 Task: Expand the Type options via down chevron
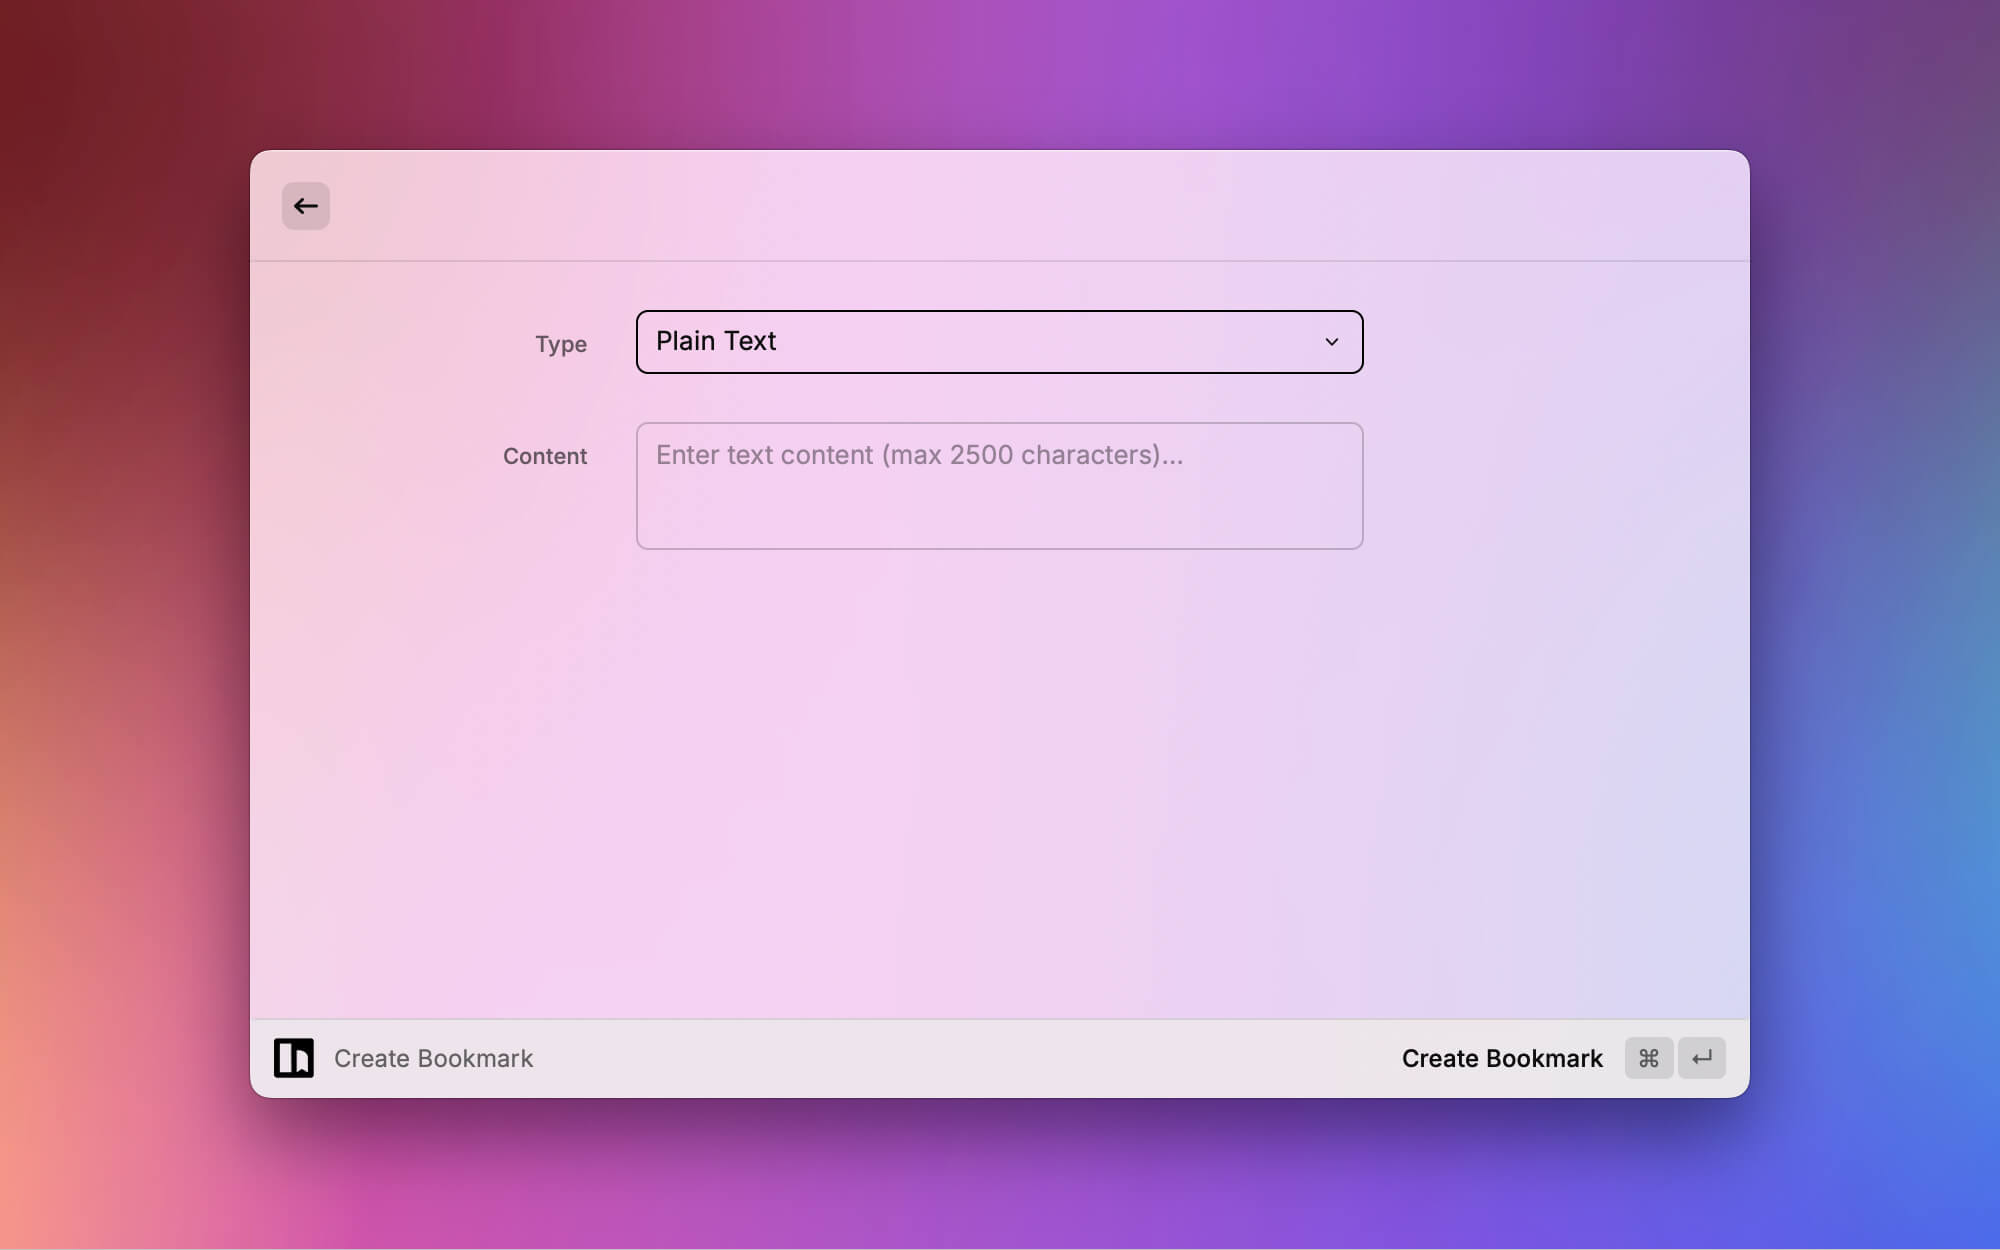[x=1331, y=342]
